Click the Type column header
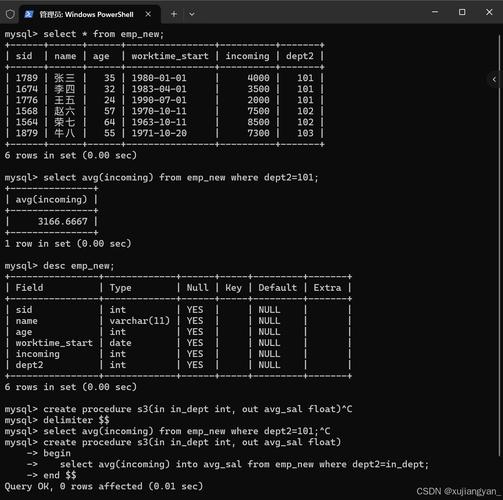The height and width of the screenshot is (500, 503). tap(120, 288)
